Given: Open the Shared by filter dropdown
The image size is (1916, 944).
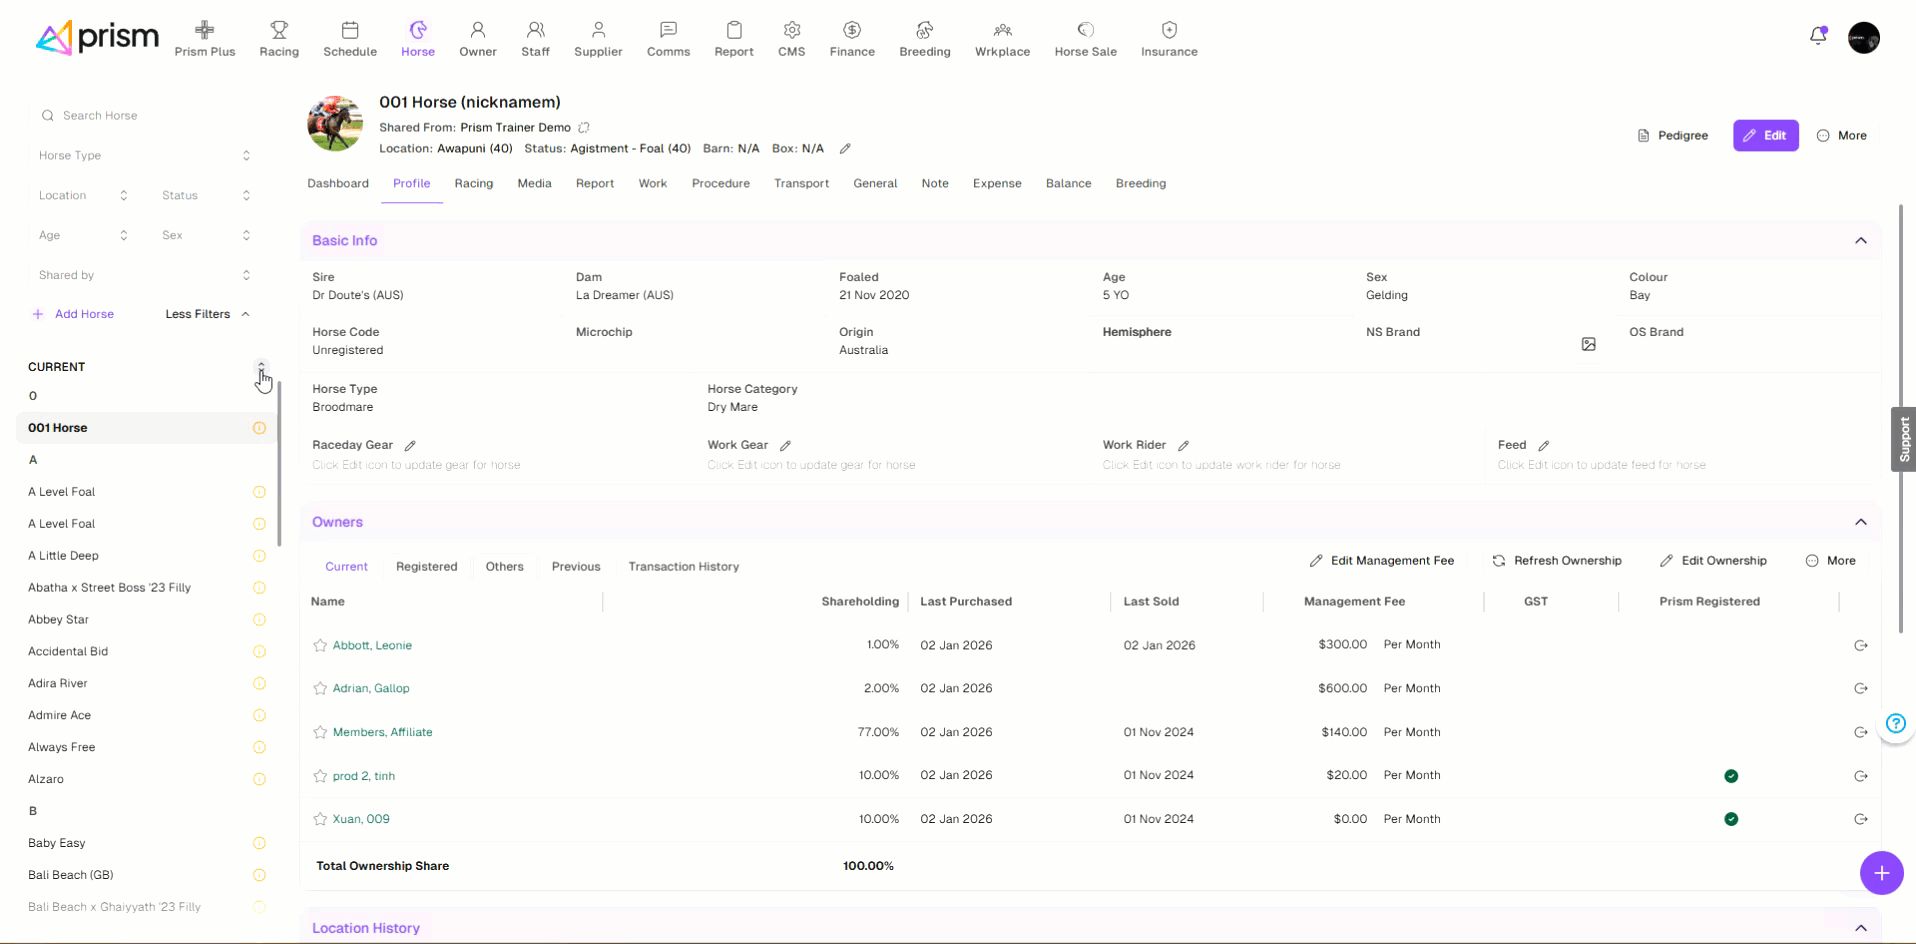Looking at the screenshot, I should coord(144,276).
